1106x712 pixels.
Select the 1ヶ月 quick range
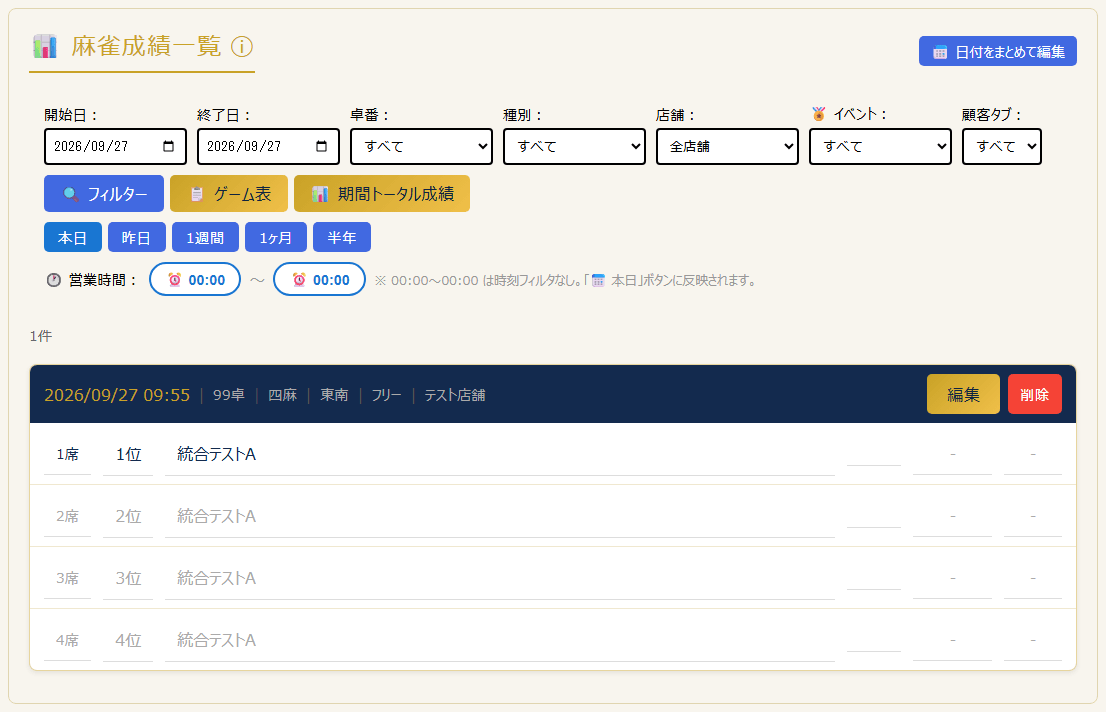pos(276,237)
